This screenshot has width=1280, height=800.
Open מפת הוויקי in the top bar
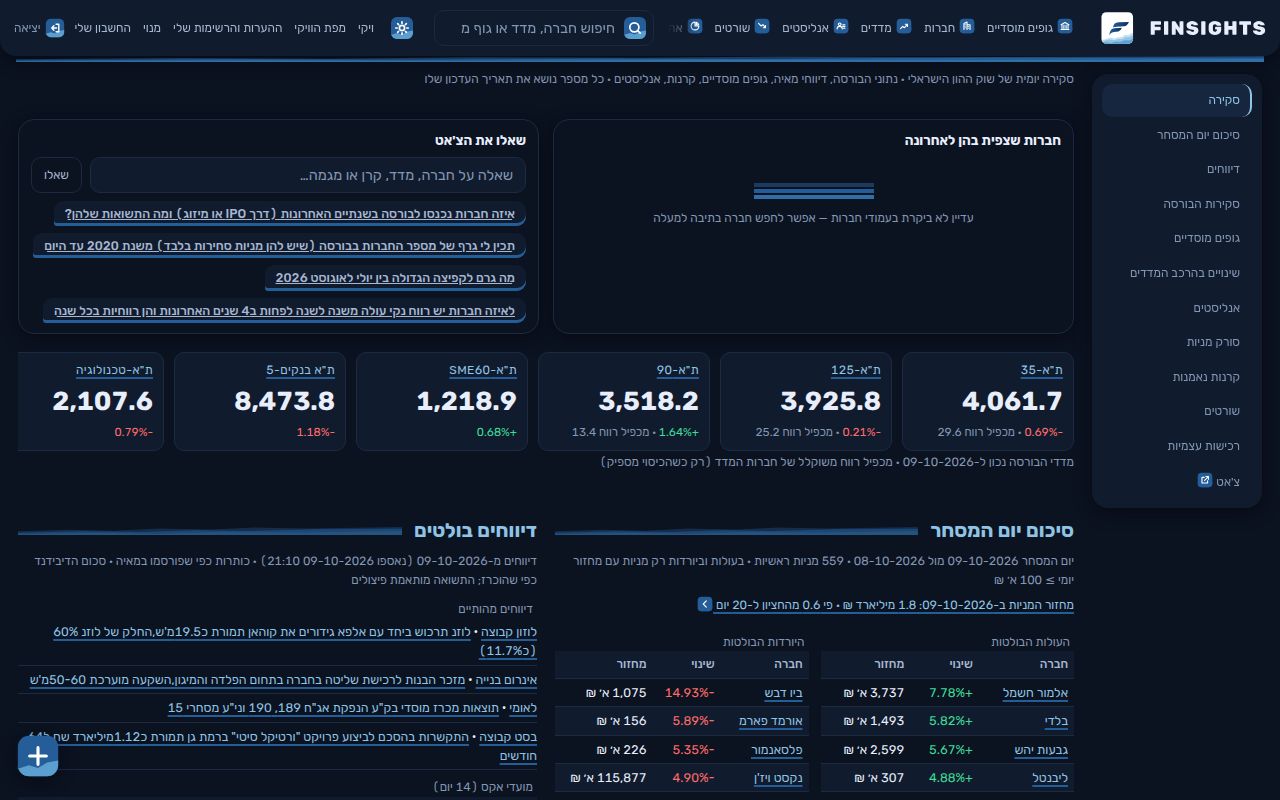(x=320, y=28)
